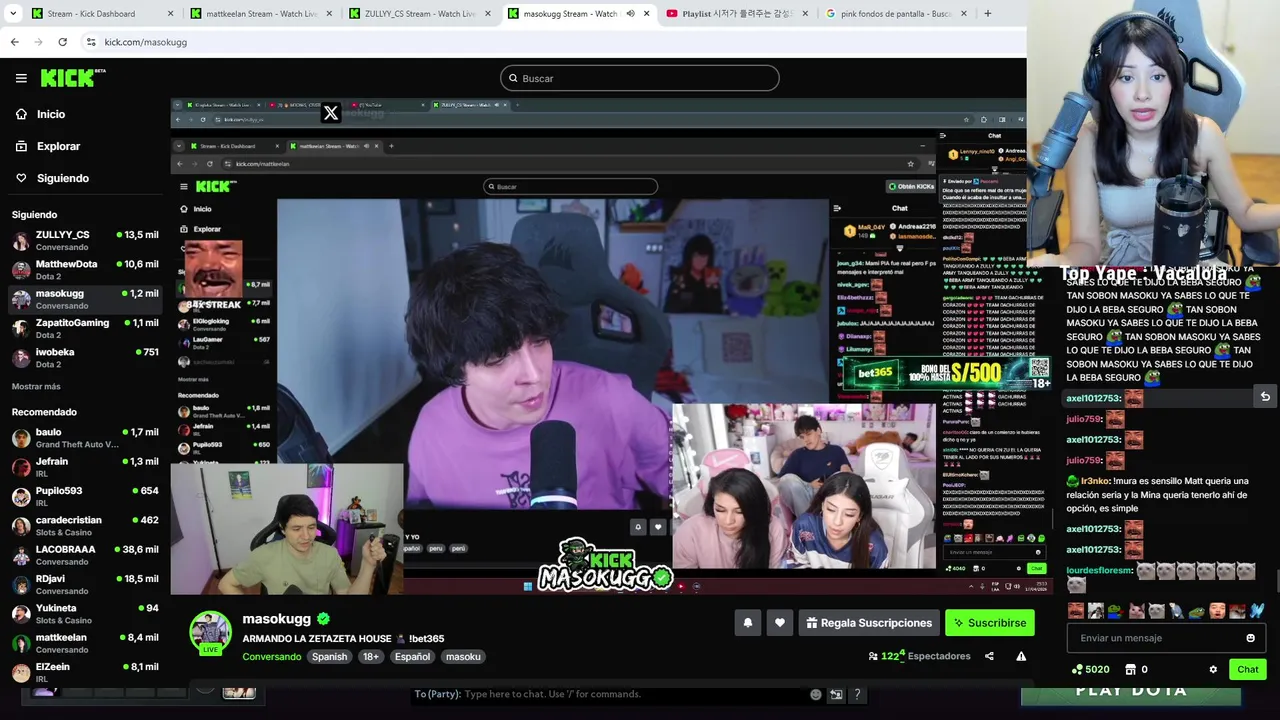Open ZULLYY_CS channel in Siguiendo list
Viewport: 1280px width, 720px height.
85,241
